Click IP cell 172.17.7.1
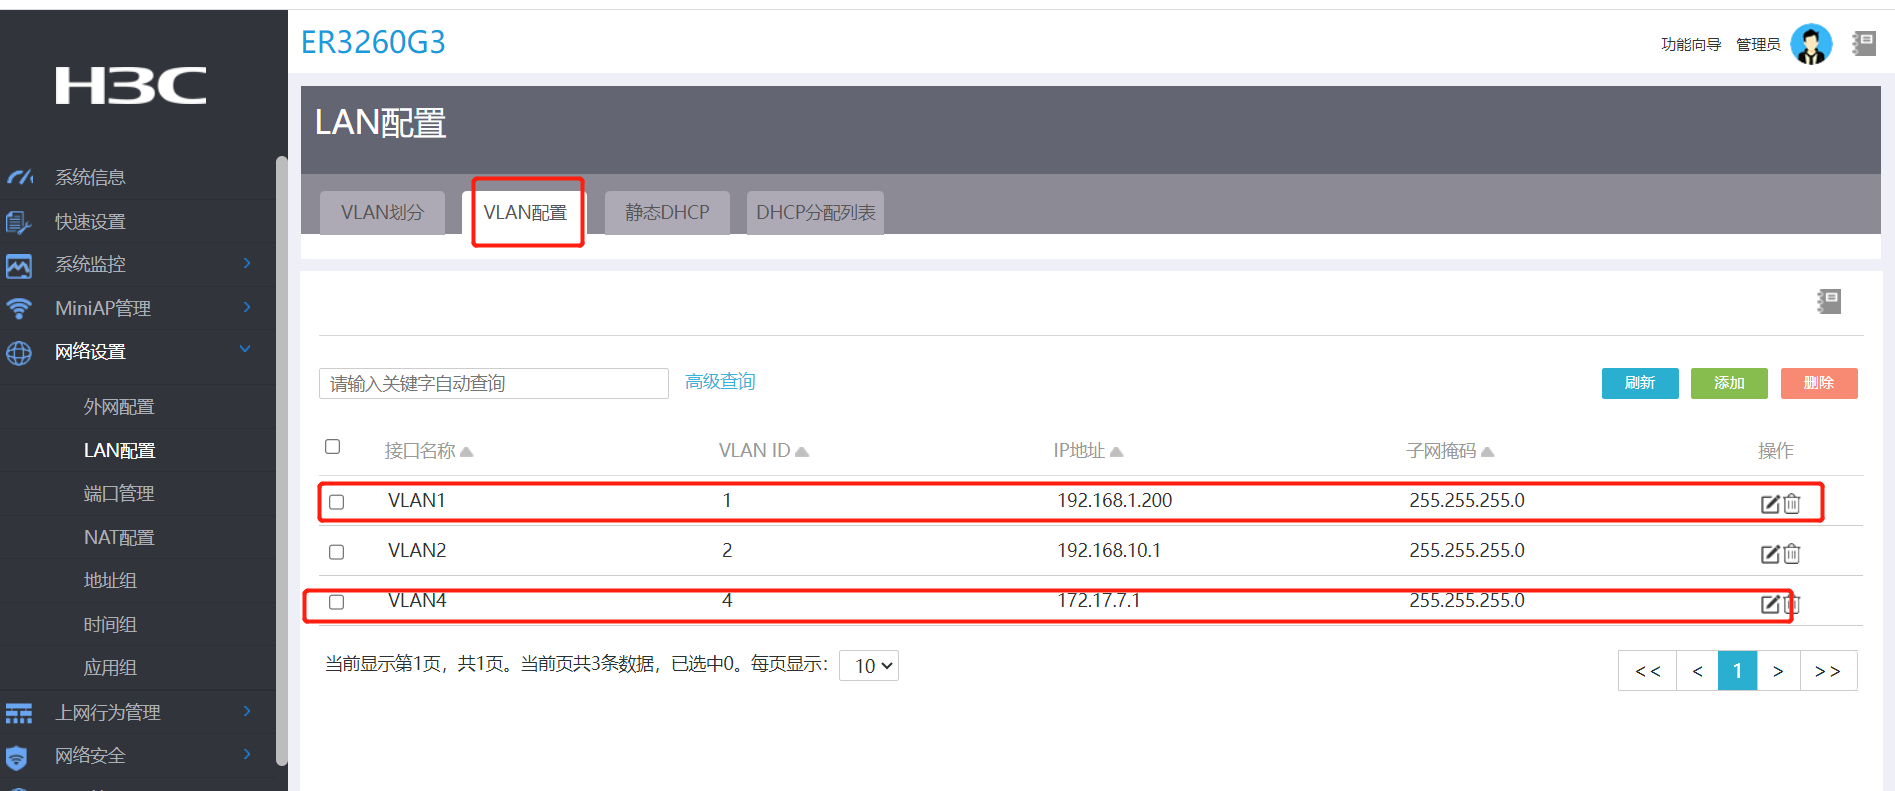This screenshot has height=791, width=1895. pyautogui.click(x=1099, y=600)
